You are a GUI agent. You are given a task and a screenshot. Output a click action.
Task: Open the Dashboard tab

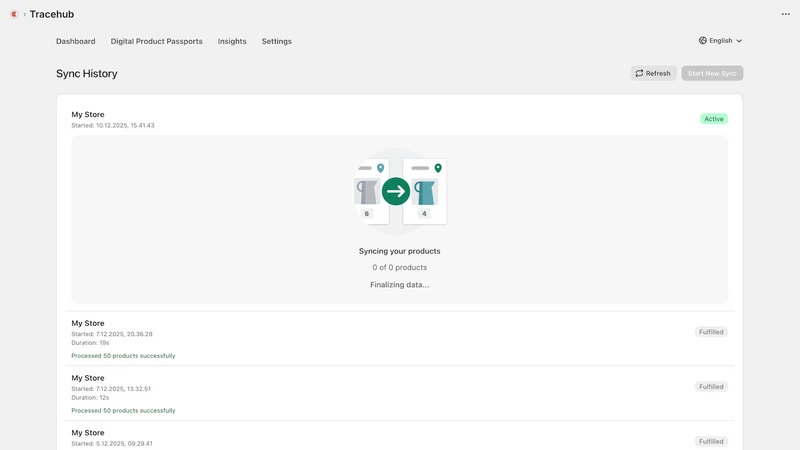[76, 41]
